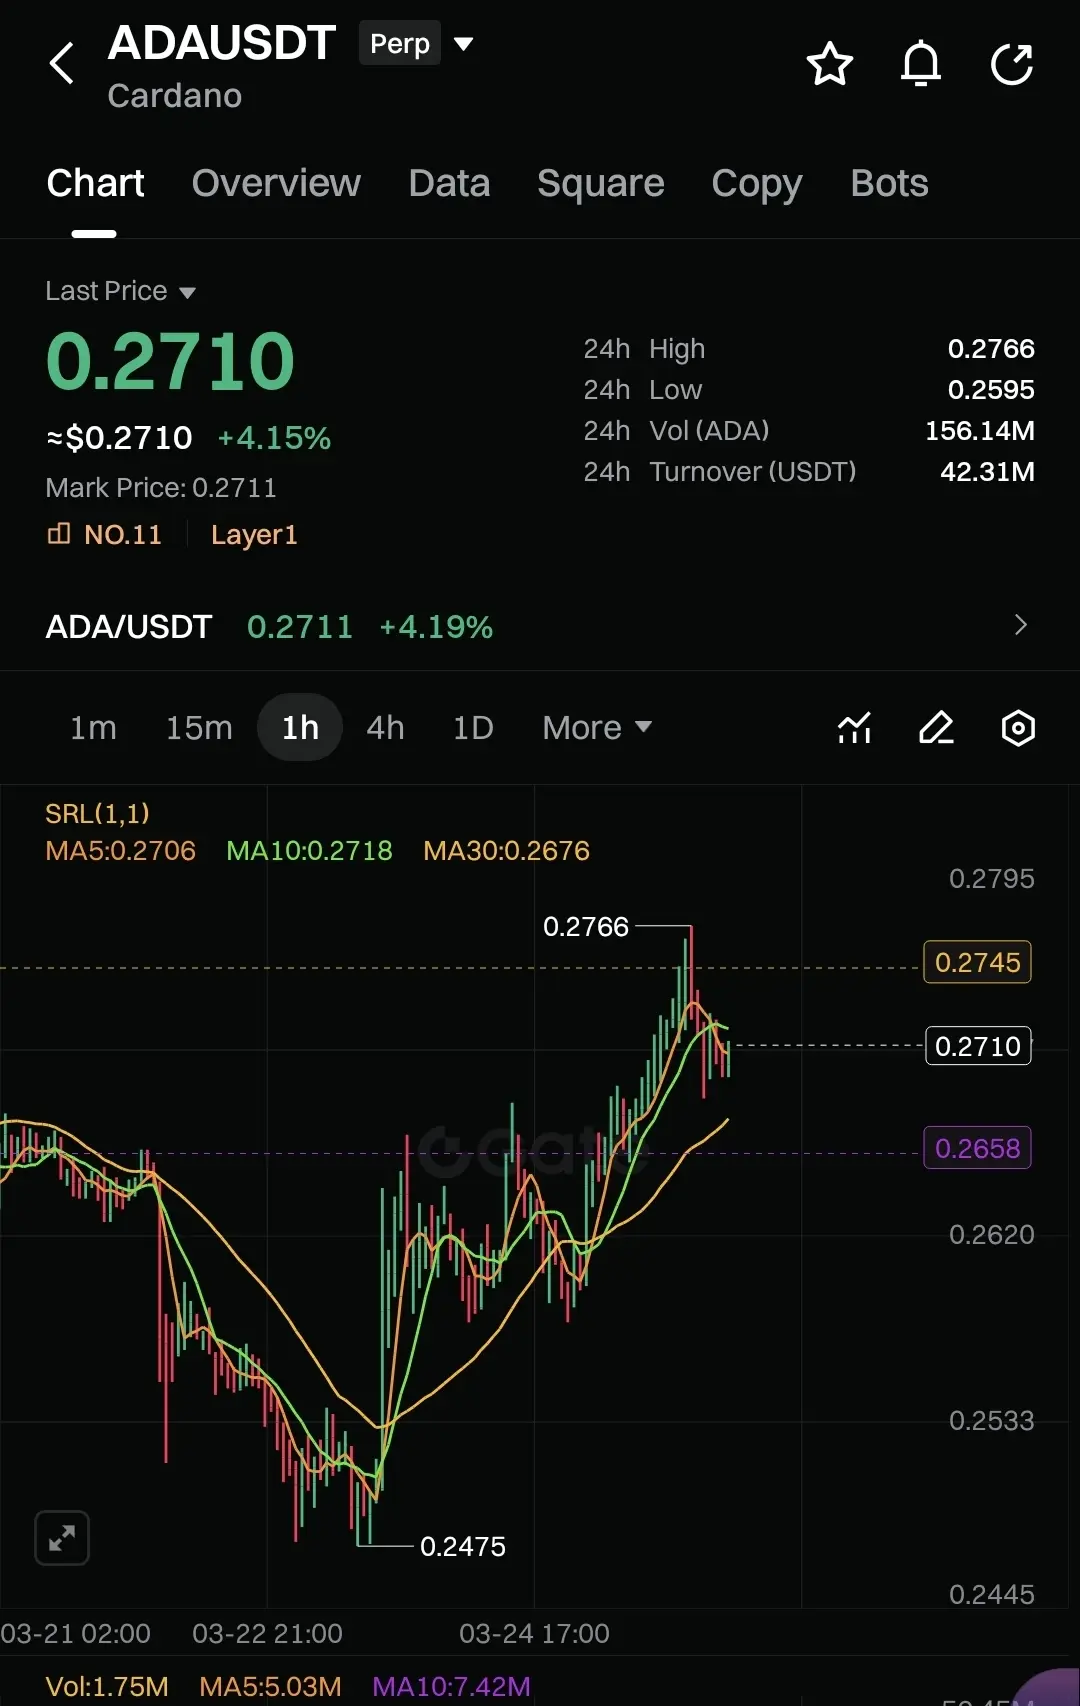Image resolution: width=1080 pixels, height=1706 pixels.
Task: Open chart settings hexagon icon
Action: (x=1018, y=728)
